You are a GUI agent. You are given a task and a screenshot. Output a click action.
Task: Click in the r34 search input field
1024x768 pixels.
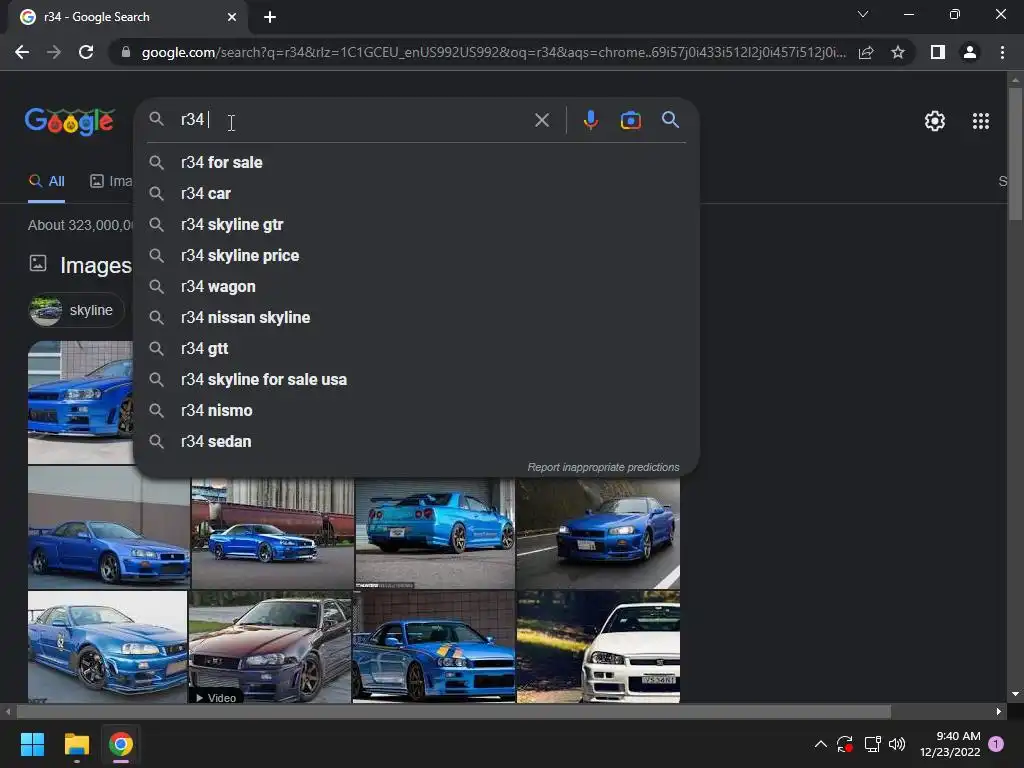pyautogui.click(x=353, y=120)
